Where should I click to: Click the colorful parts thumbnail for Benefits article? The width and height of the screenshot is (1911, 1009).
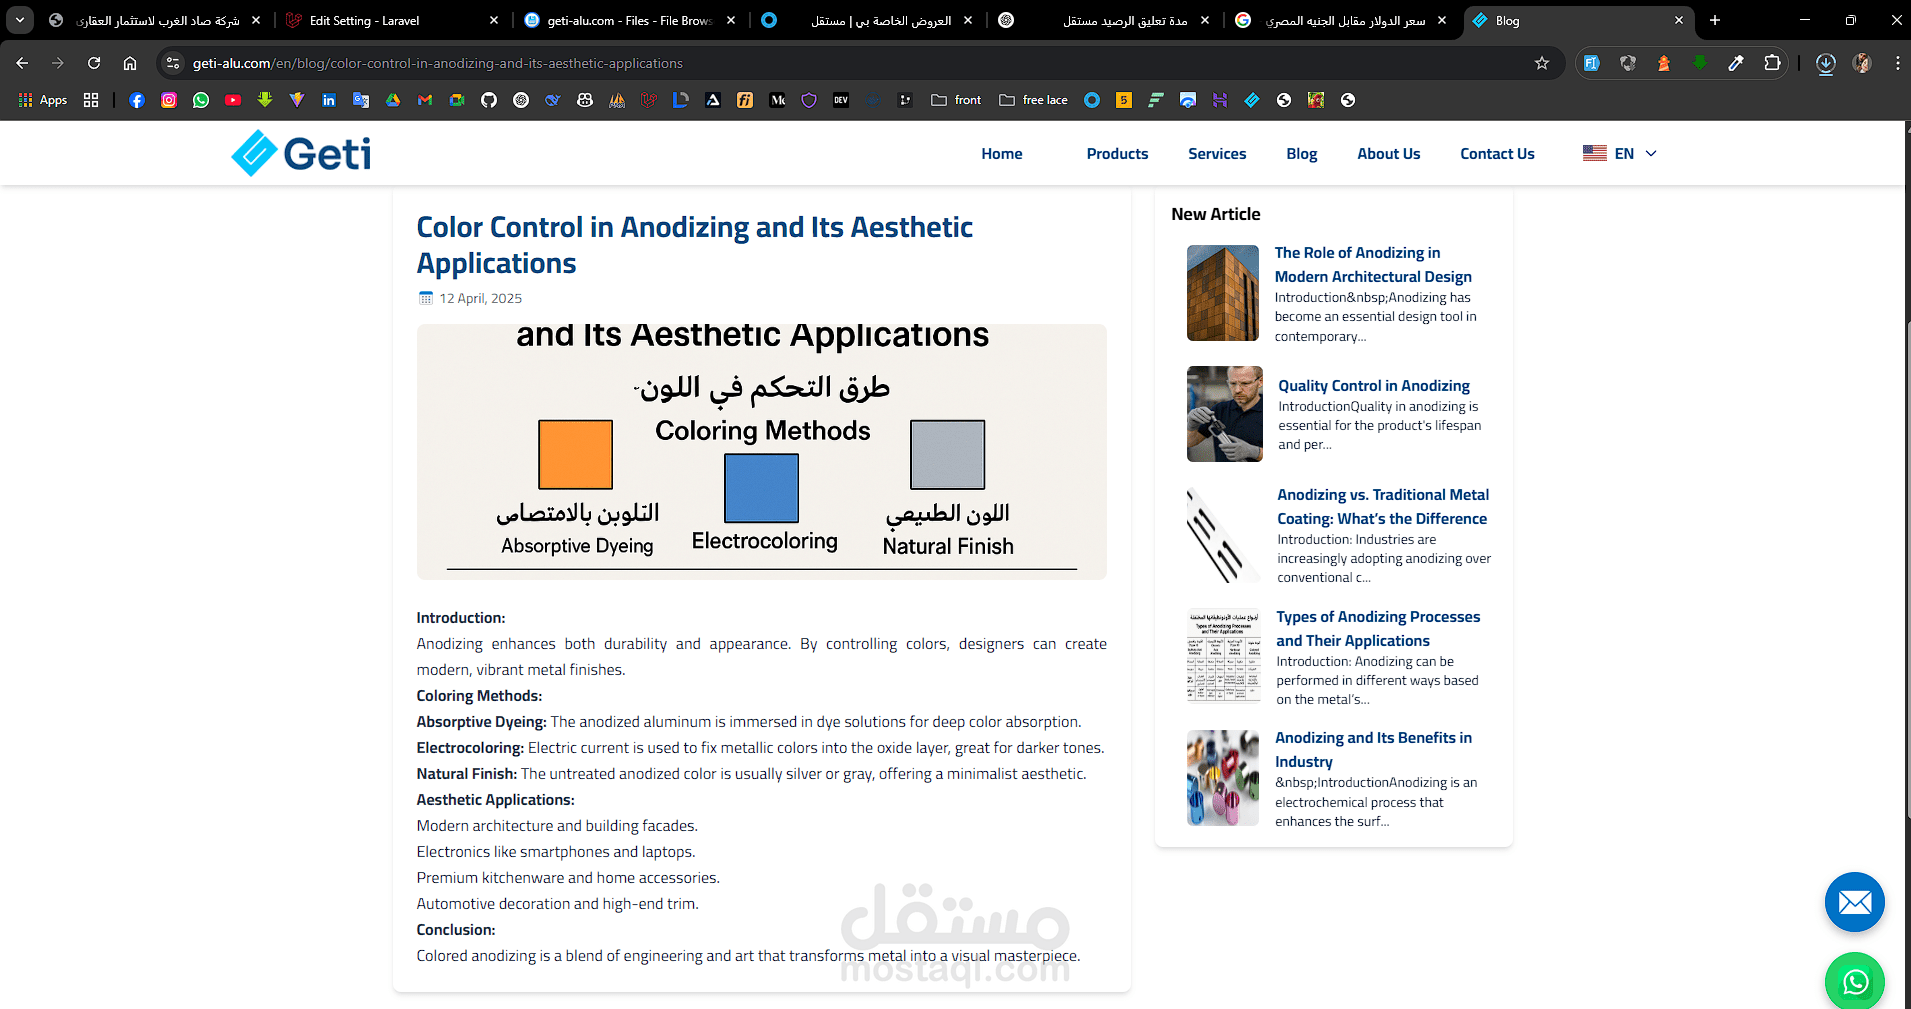(1222, 778)
